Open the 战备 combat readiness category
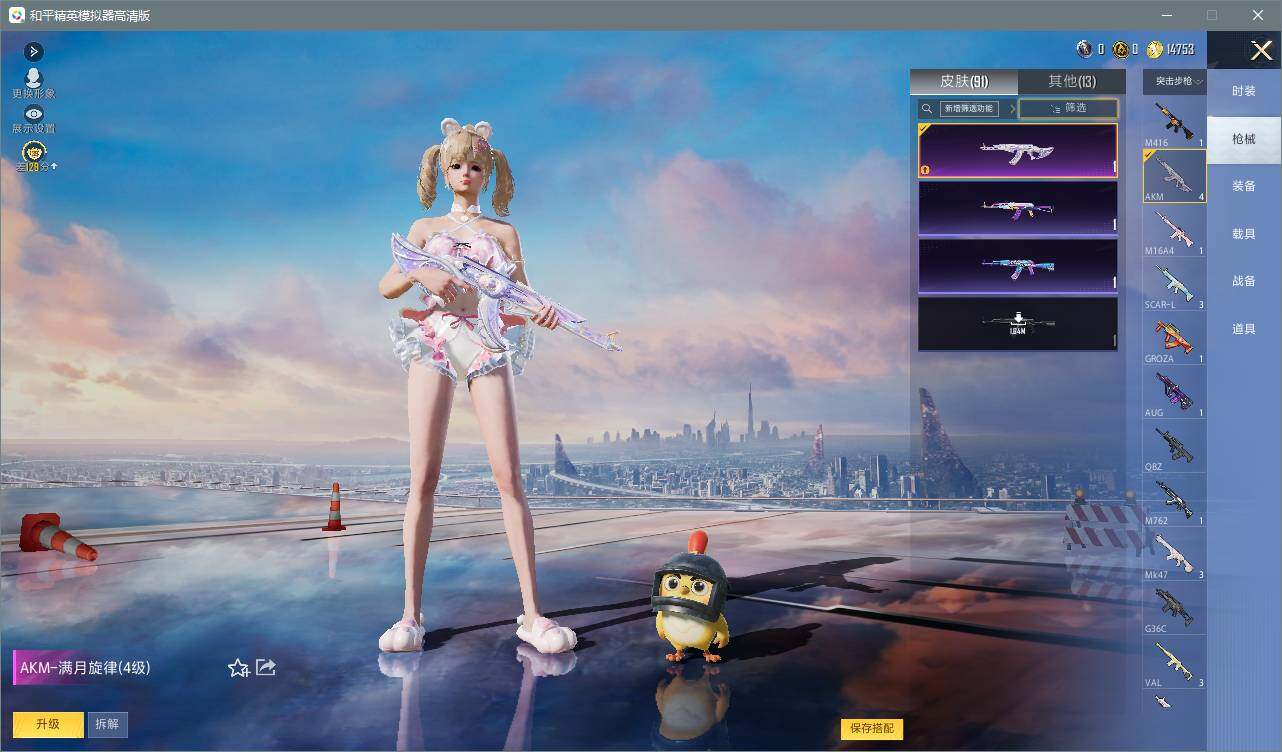Image resolution: width=1282 pixels, height=752 pixels. coord(1244,281)
